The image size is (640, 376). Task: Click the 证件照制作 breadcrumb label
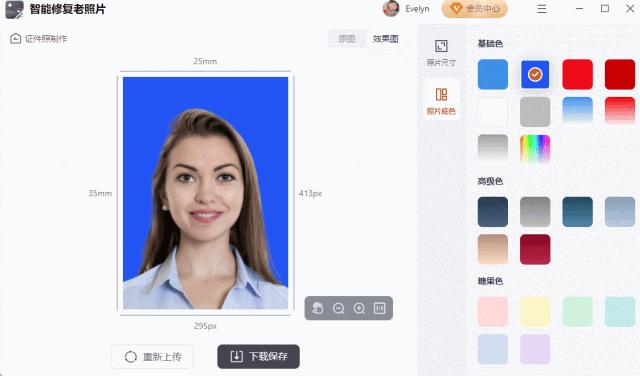tap(46, 39)
